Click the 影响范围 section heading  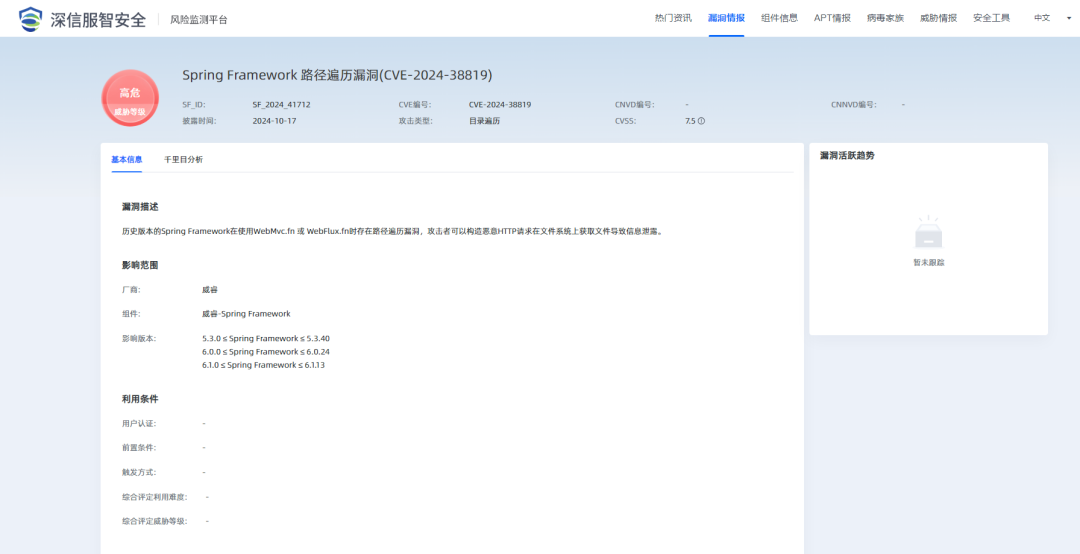coord(140,265)
